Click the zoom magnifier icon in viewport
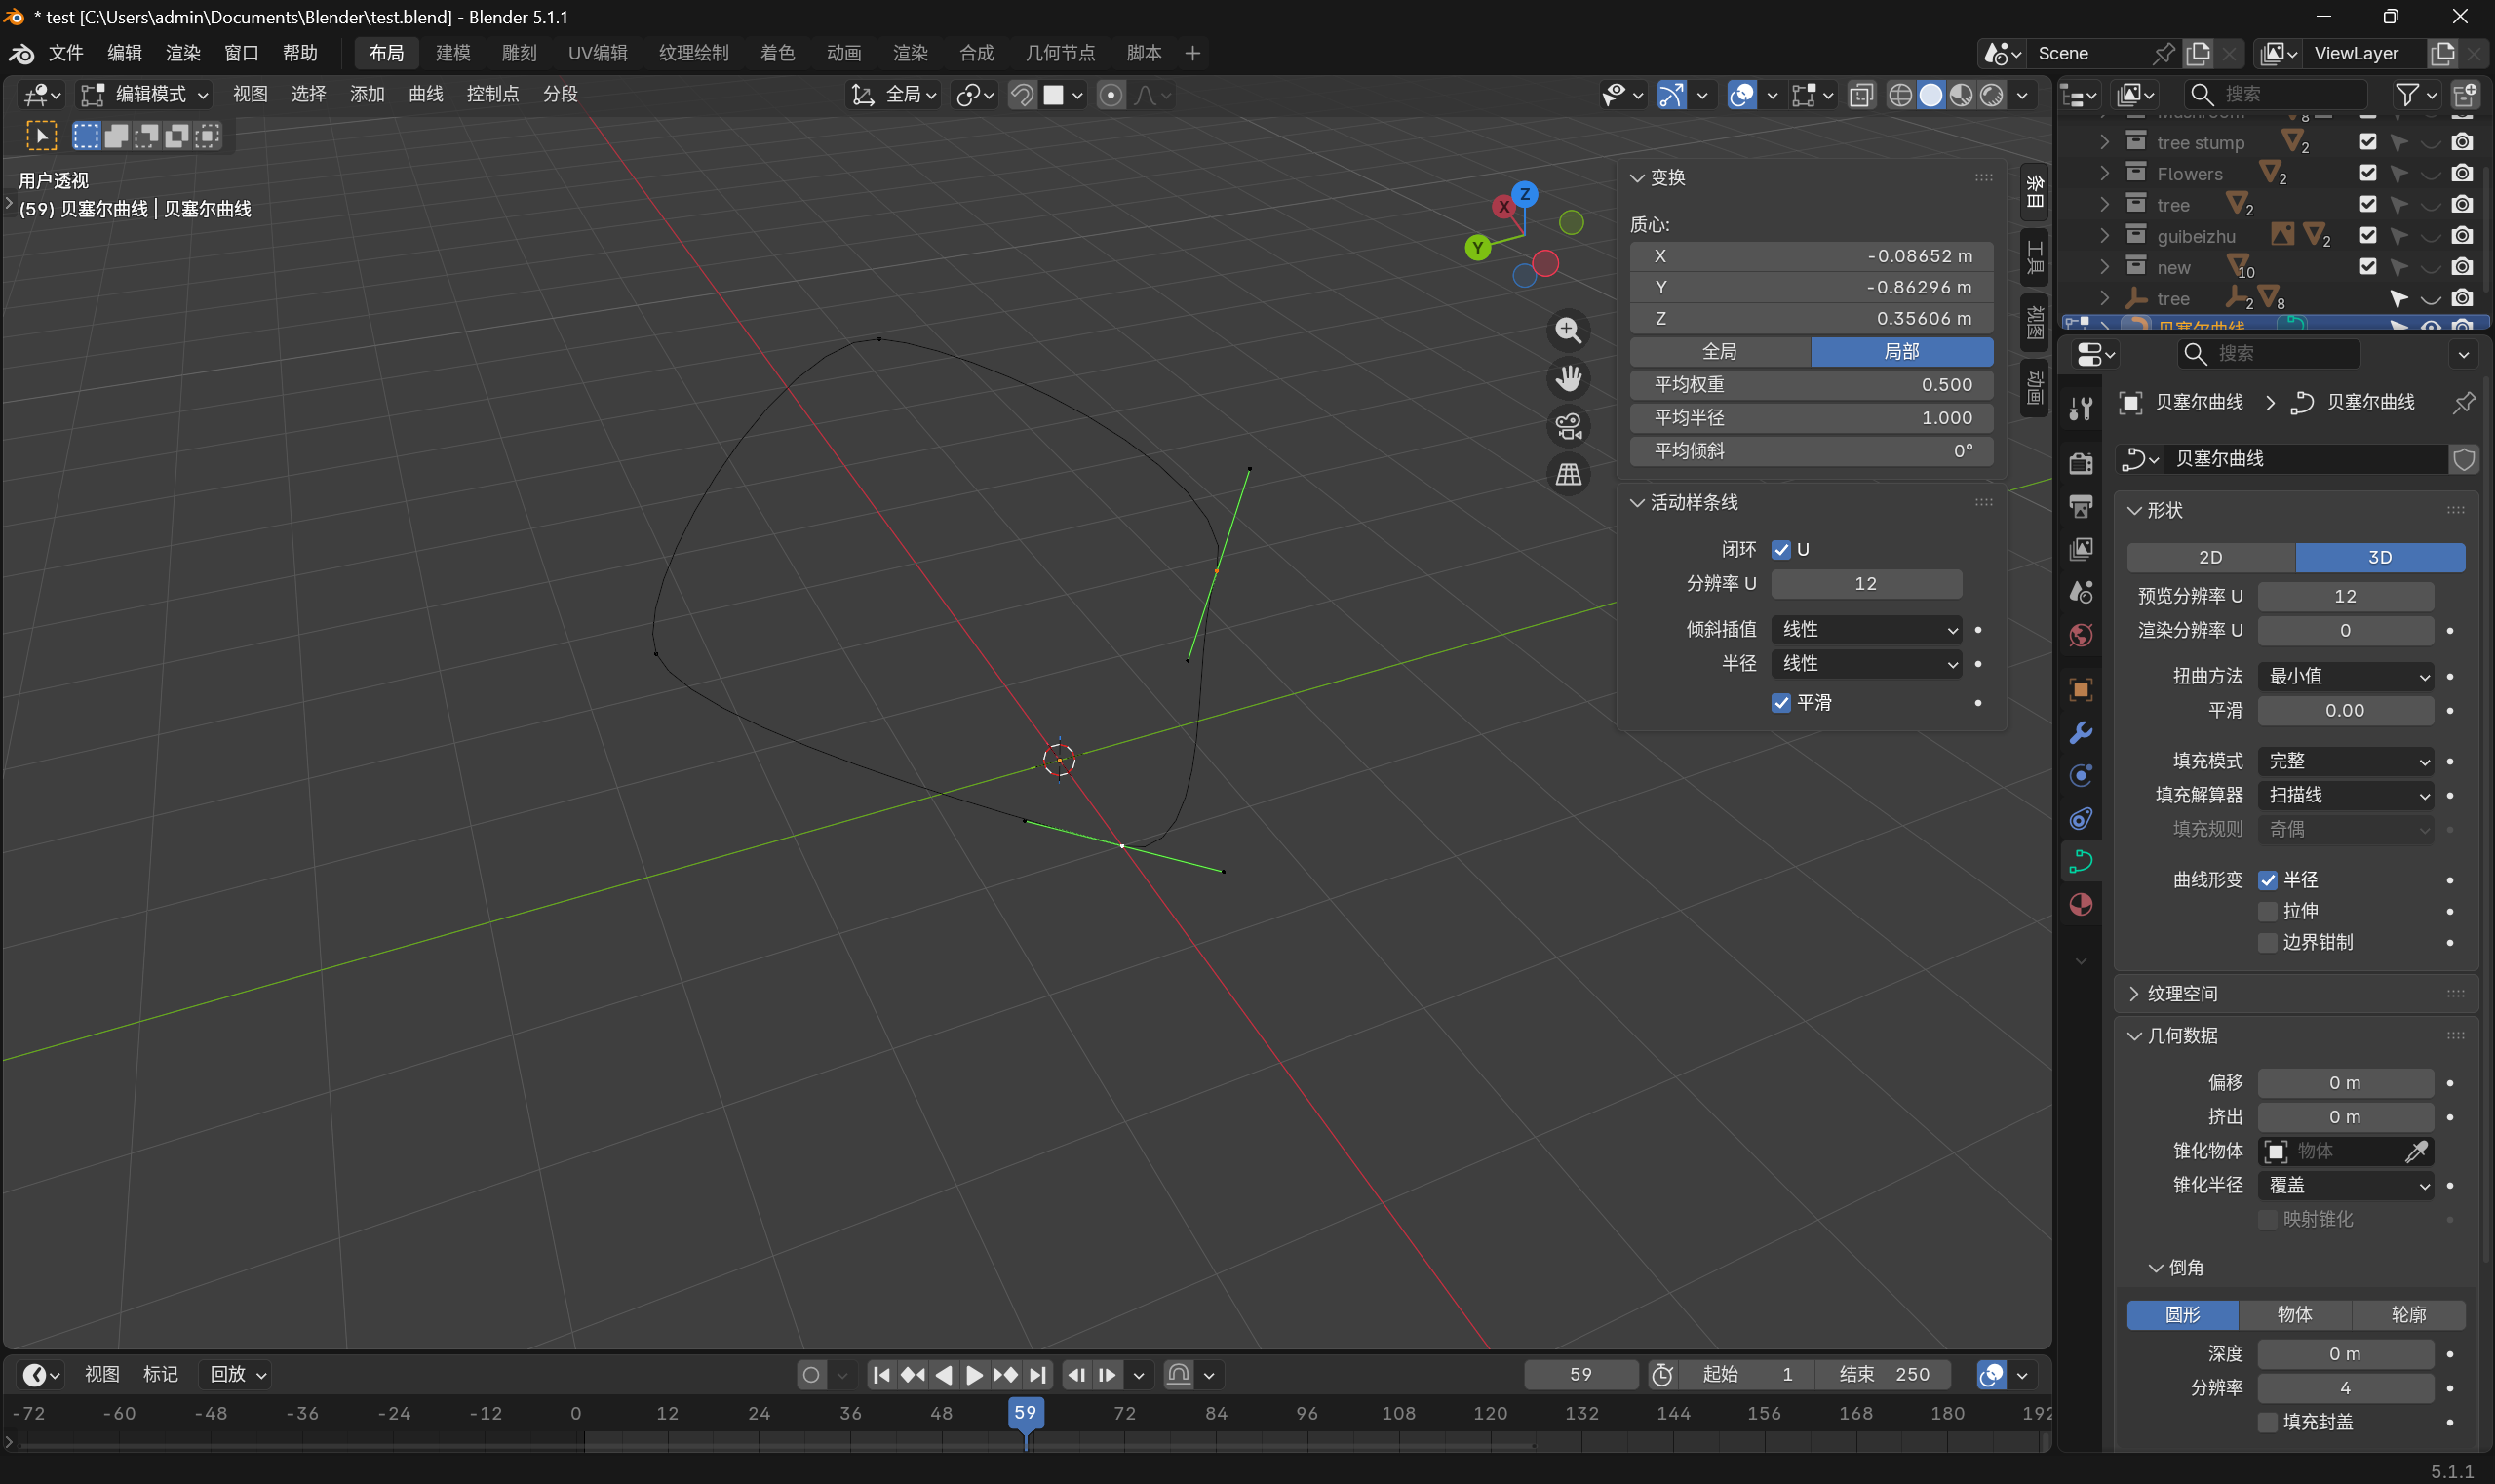This screenshot has height=1484, width=2495. (x=1568, y=330)
